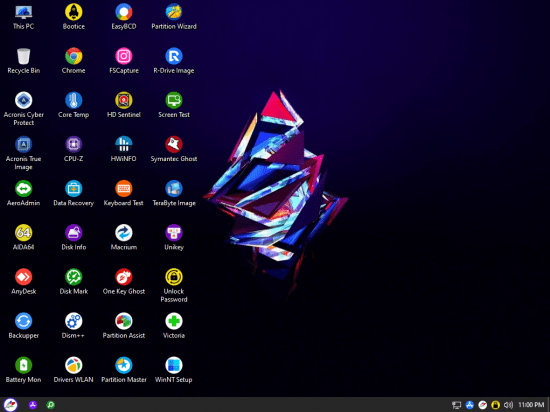Click the yellow lock tray icon

coord(495,405)
